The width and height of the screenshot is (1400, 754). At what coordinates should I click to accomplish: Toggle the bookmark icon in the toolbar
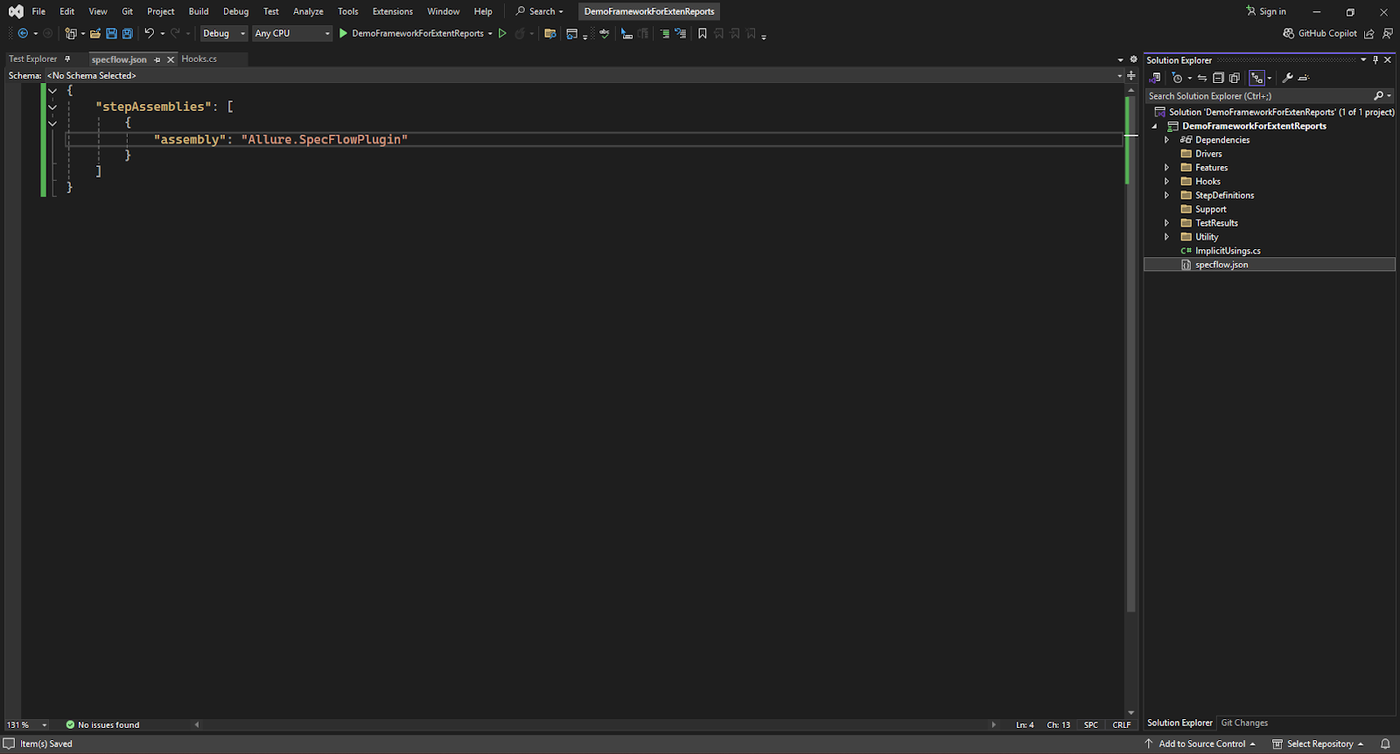[702, 33]
